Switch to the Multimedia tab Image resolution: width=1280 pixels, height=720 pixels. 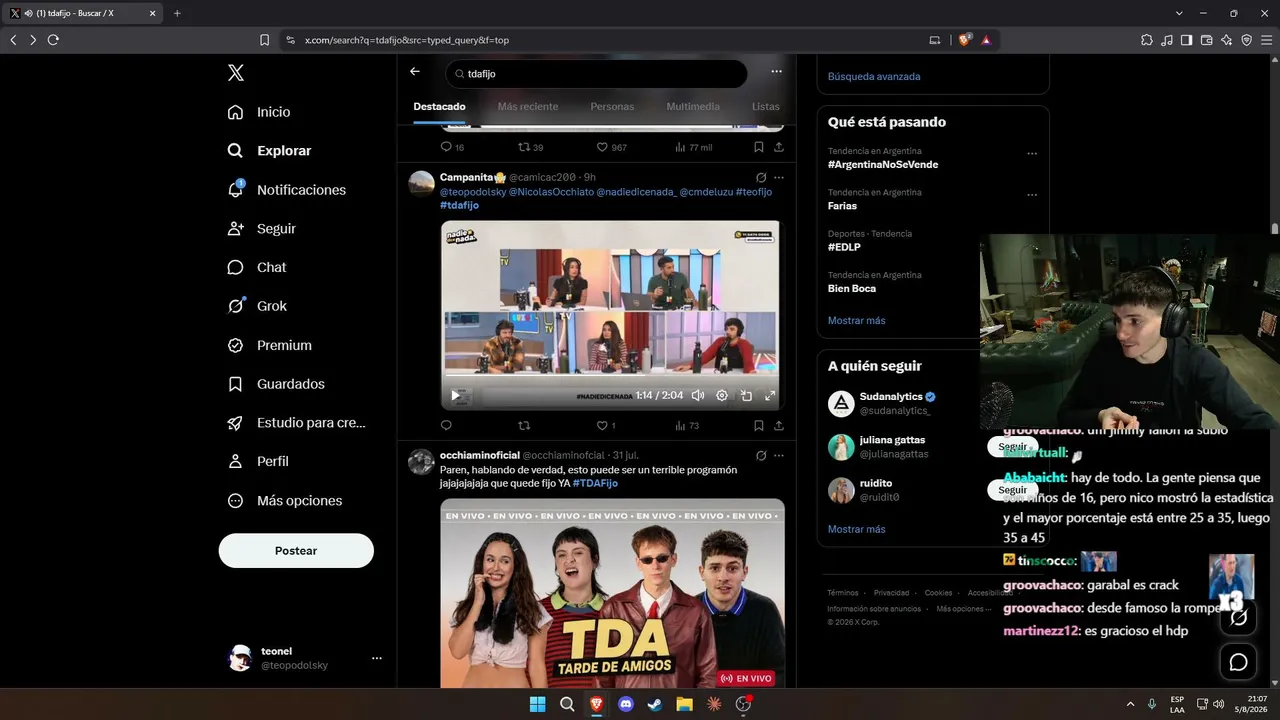tap(693, 107)
